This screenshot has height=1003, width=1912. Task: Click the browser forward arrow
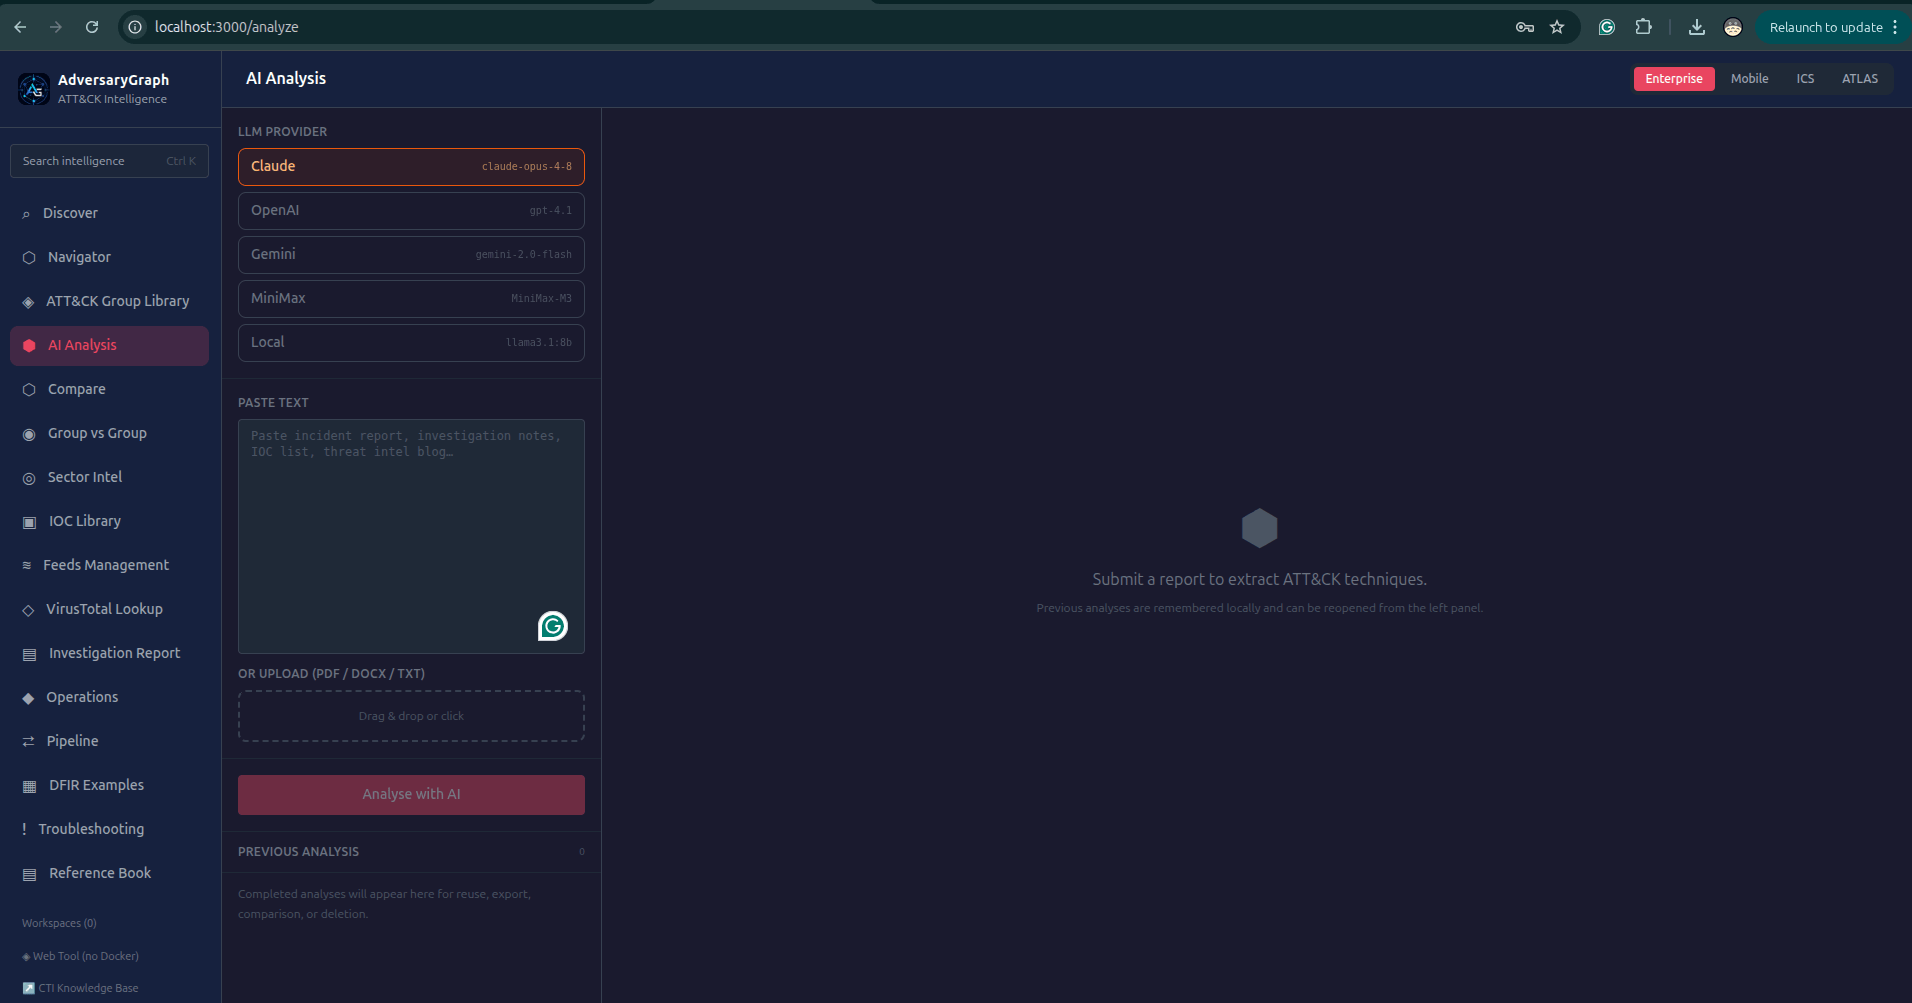tap(56, 27)
